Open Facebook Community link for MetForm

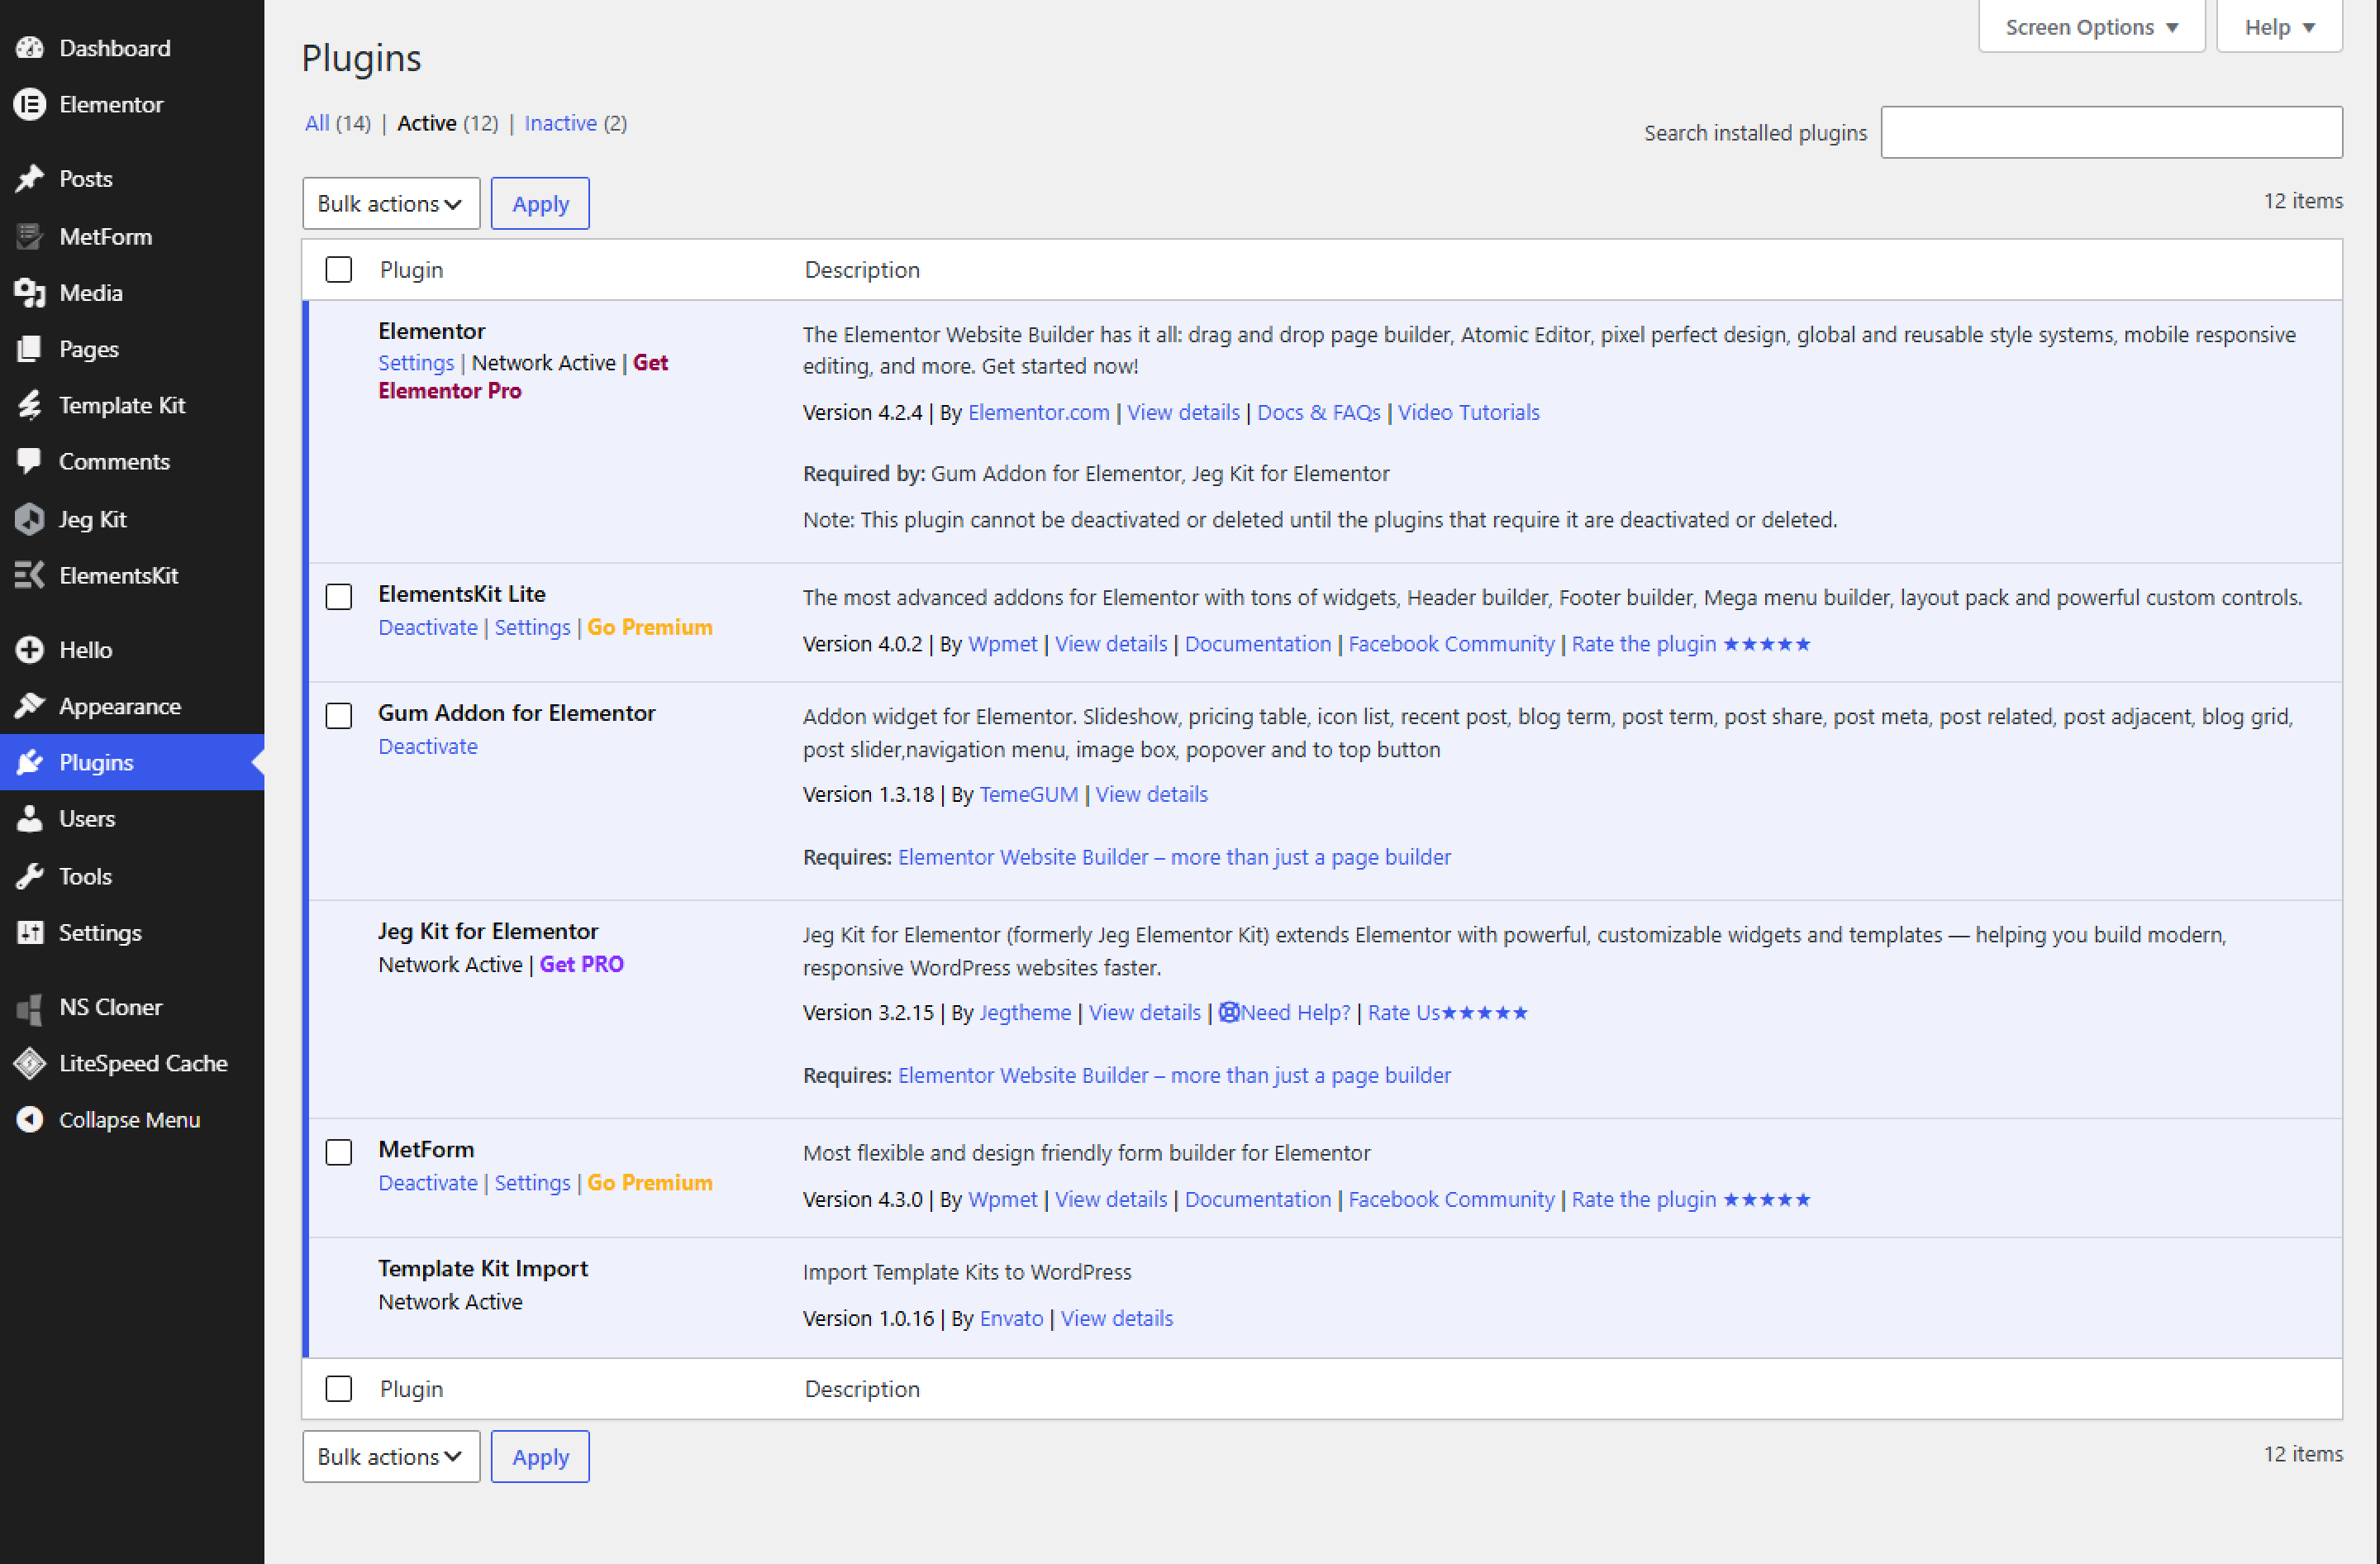click(1451, 1199)
